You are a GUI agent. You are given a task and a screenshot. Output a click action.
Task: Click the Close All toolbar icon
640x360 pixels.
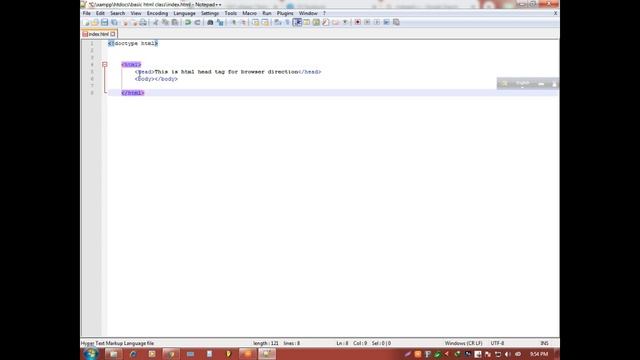134,22
